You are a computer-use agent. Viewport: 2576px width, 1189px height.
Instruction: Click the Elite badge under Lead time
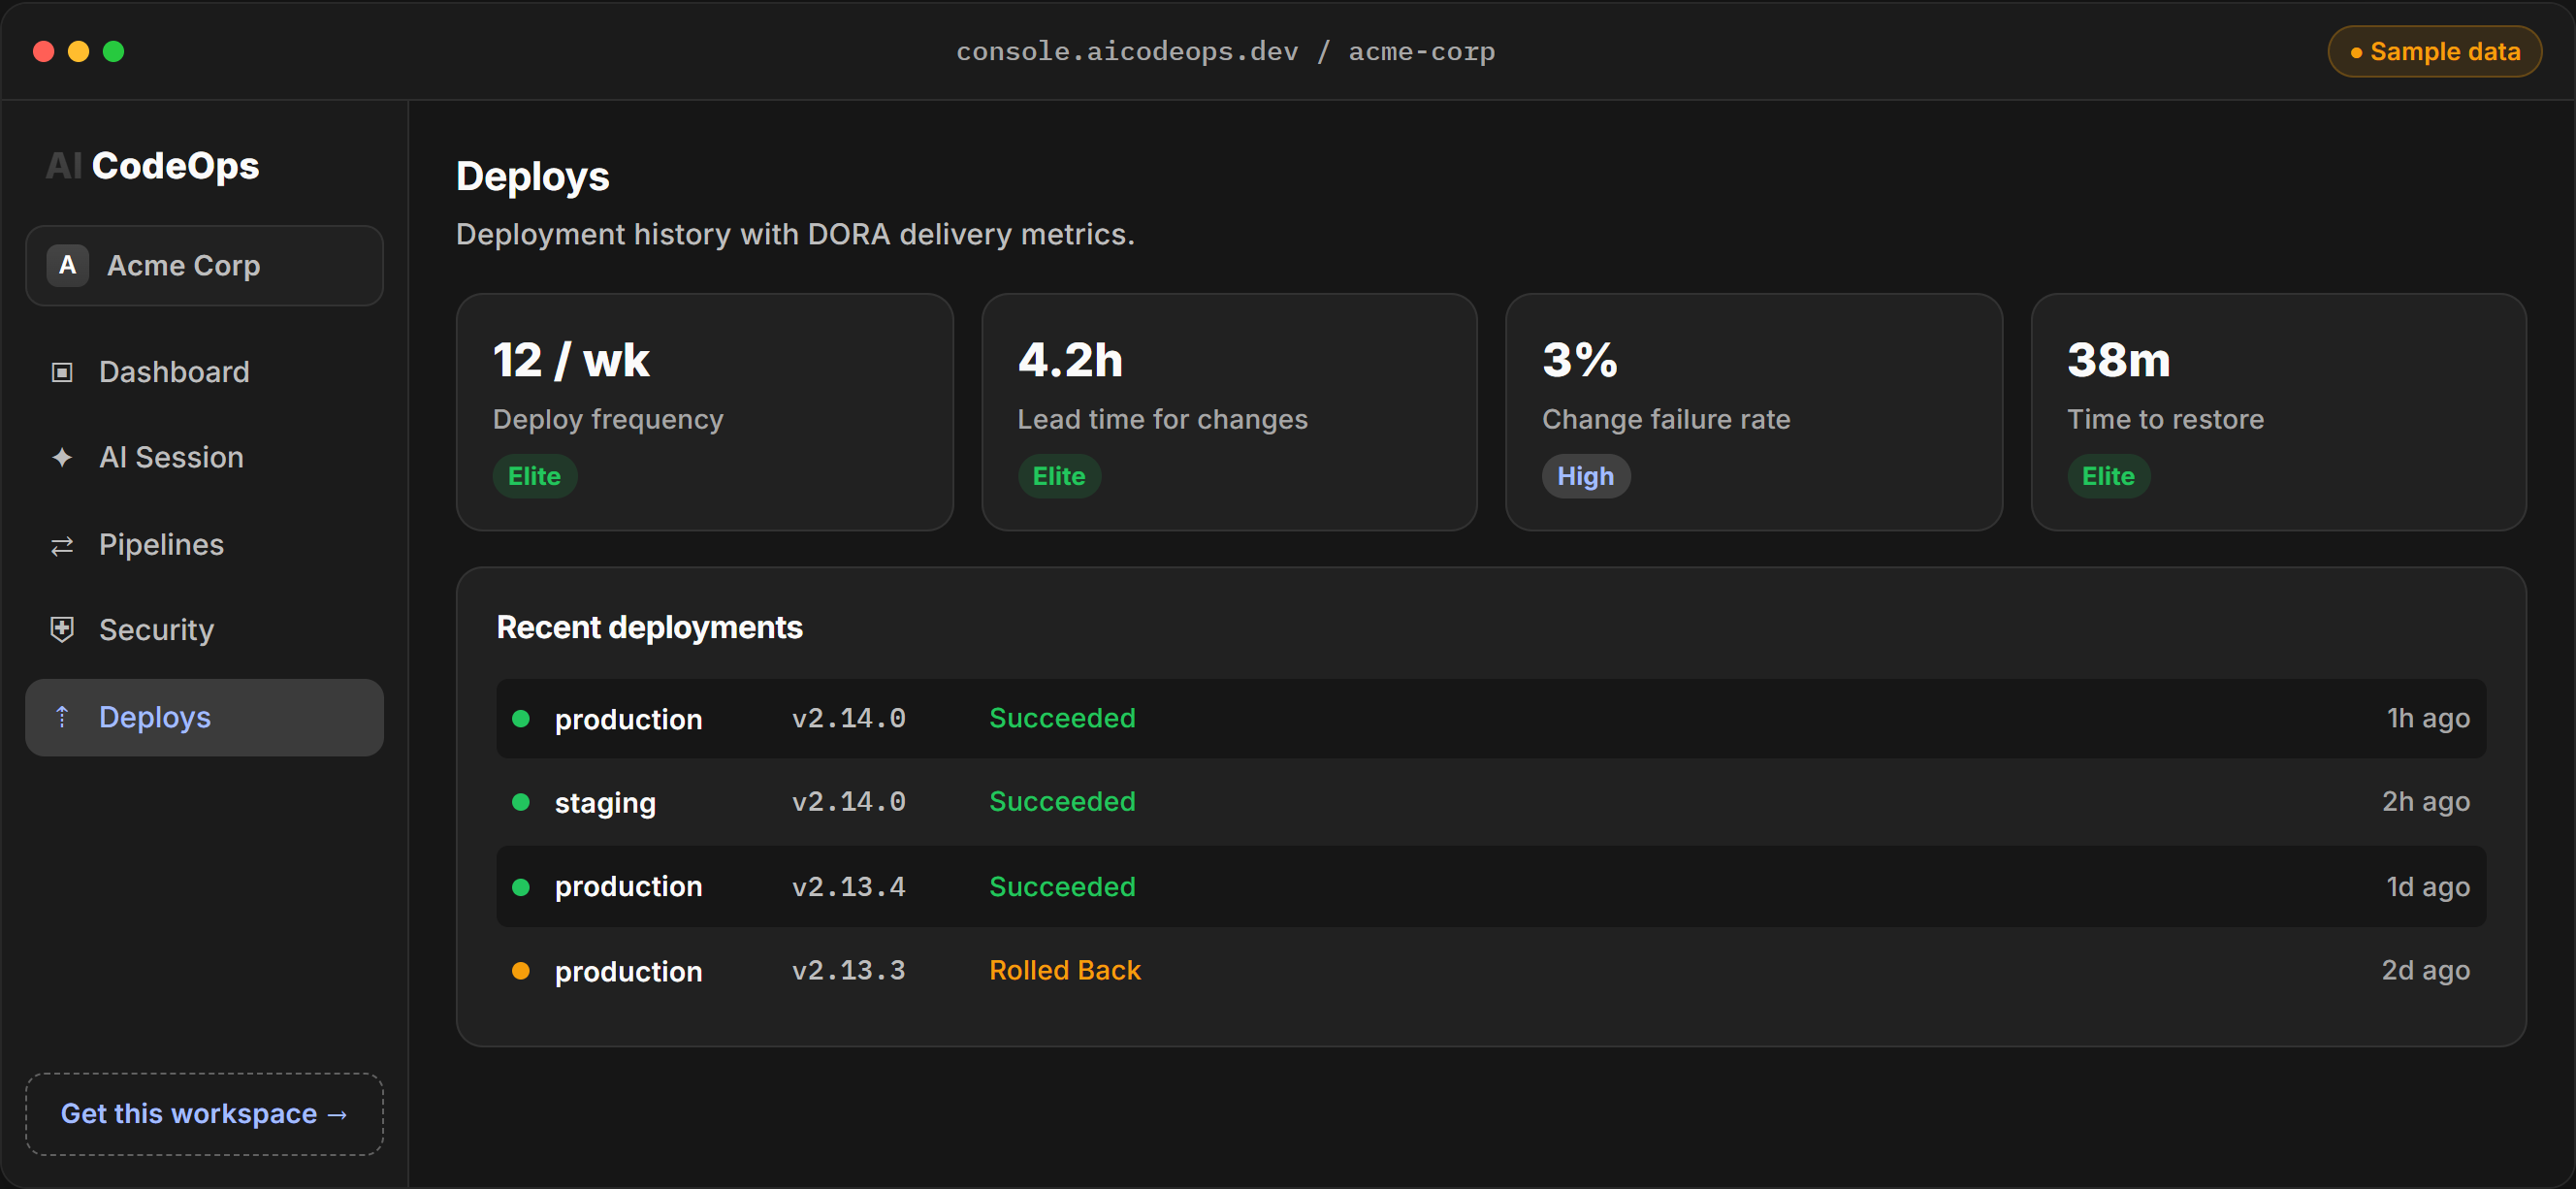click(x=1059, y=476)
